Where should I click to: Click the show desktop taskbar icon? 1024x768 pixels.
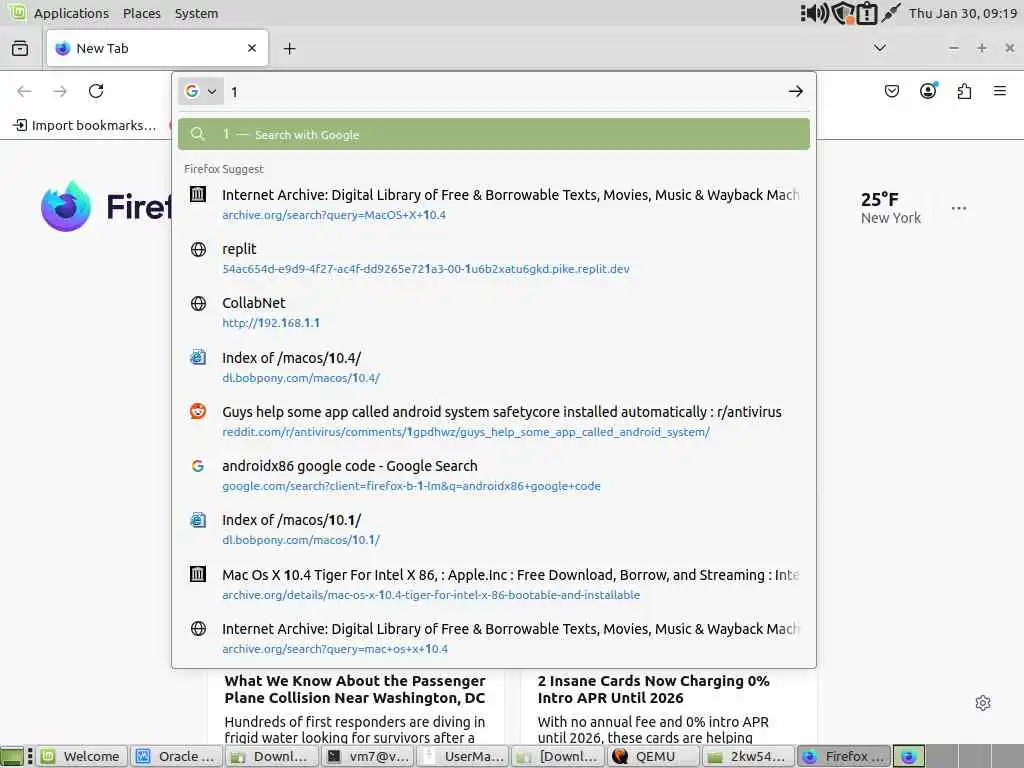tap(11, 756)
